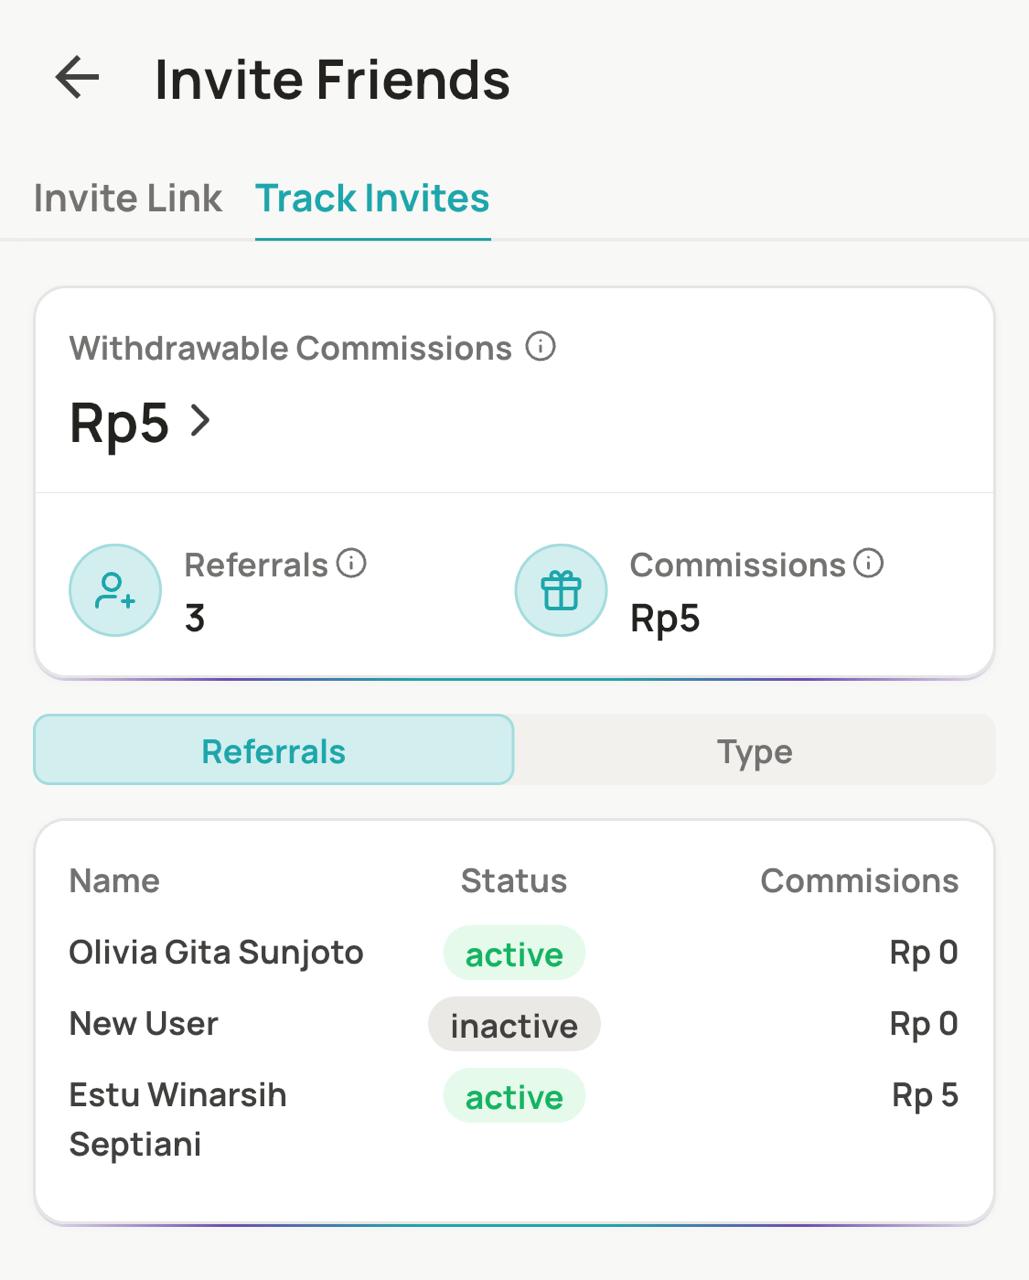
Task: Tap the Commisions column header
Action: pyautogui.click(x=859, y=880)
